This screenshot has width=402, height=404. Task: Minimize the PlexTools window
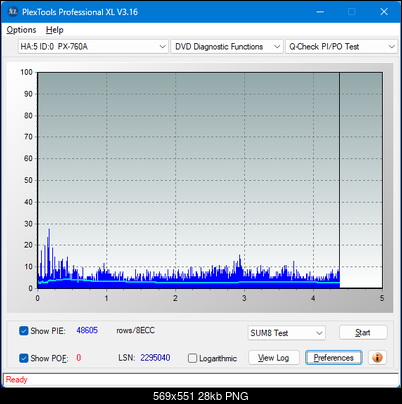coord(320,12)
